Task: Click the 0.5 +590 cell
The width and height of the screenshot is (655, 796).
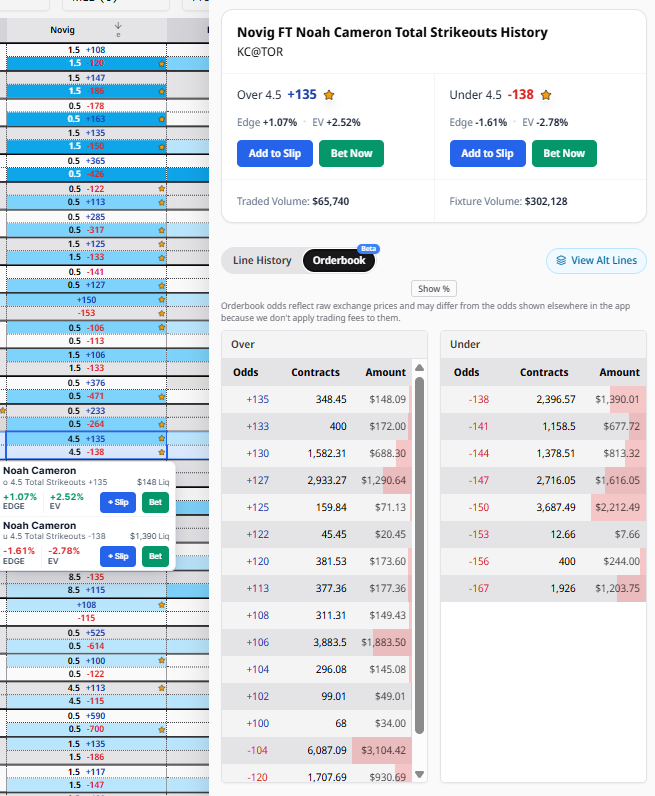Action: [x=86, y=716]
